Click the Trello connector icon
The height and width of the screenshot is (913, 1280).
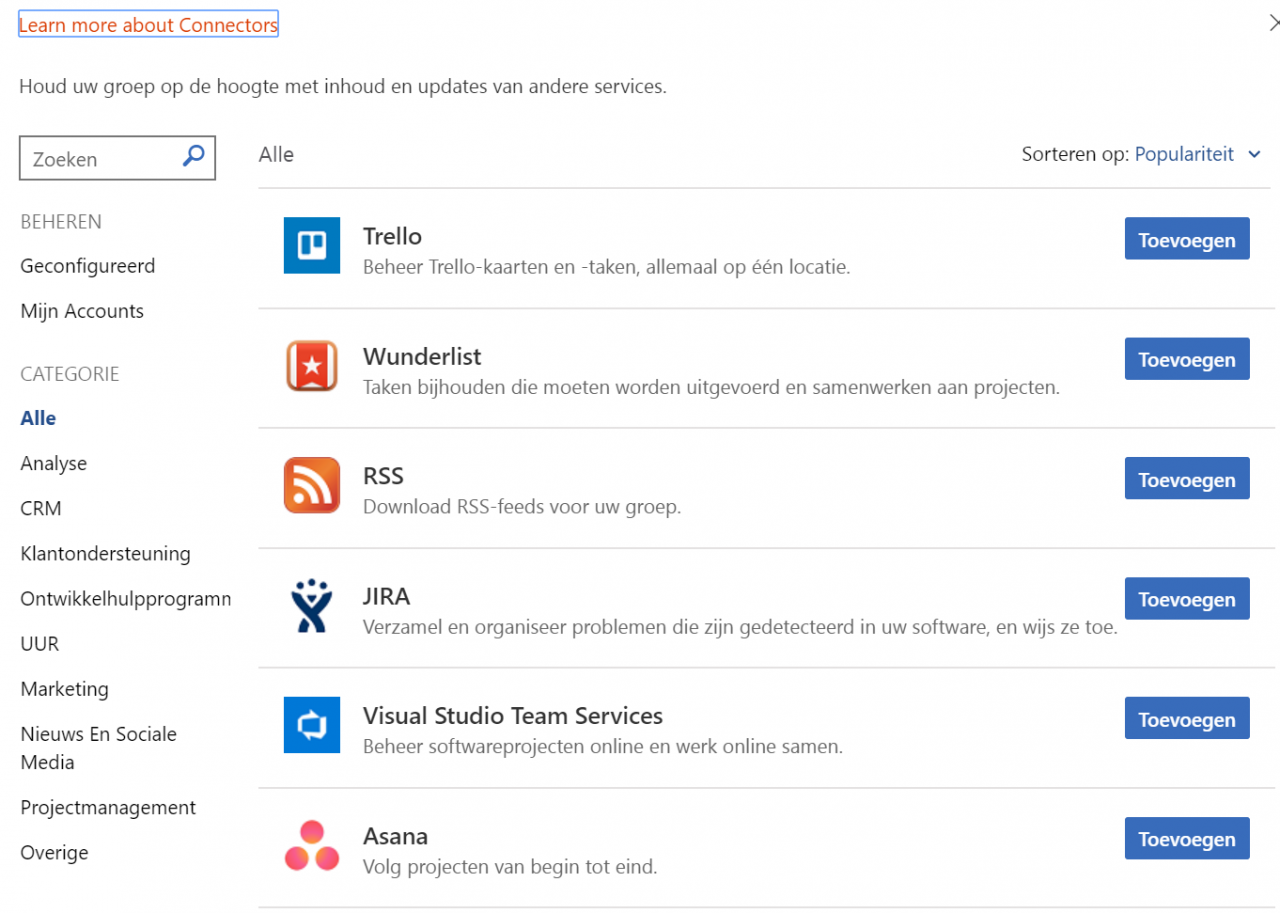[312, 245]
